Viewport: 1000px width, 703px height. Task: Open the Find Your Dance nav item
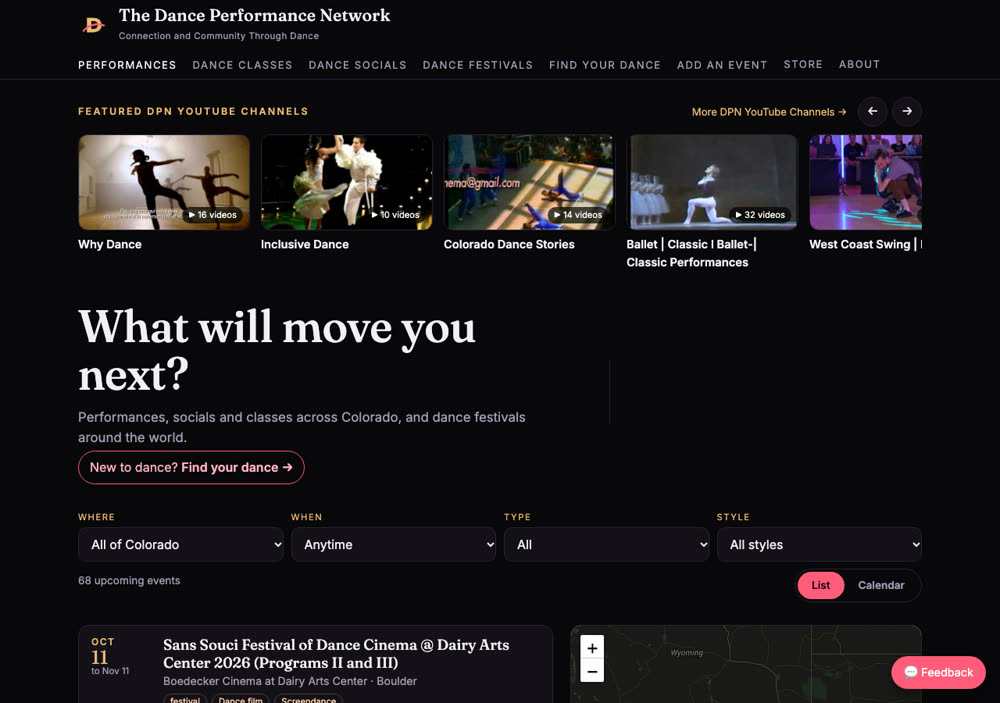click(x=605, y=65)
